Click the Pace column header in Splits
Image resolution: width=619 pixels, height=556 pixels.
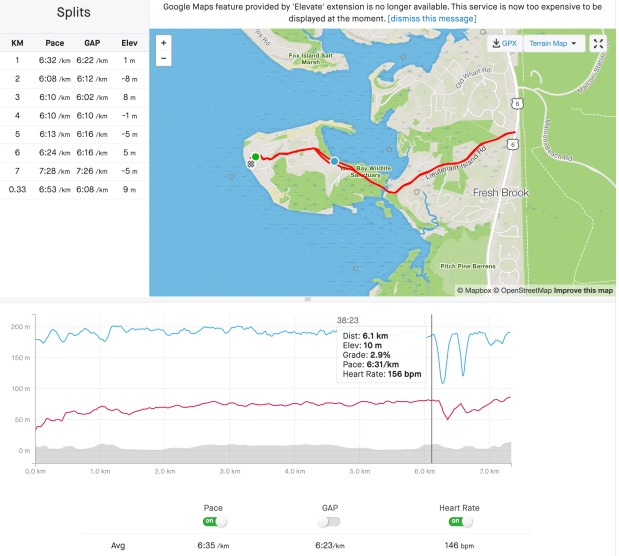(x=56, y=43)
